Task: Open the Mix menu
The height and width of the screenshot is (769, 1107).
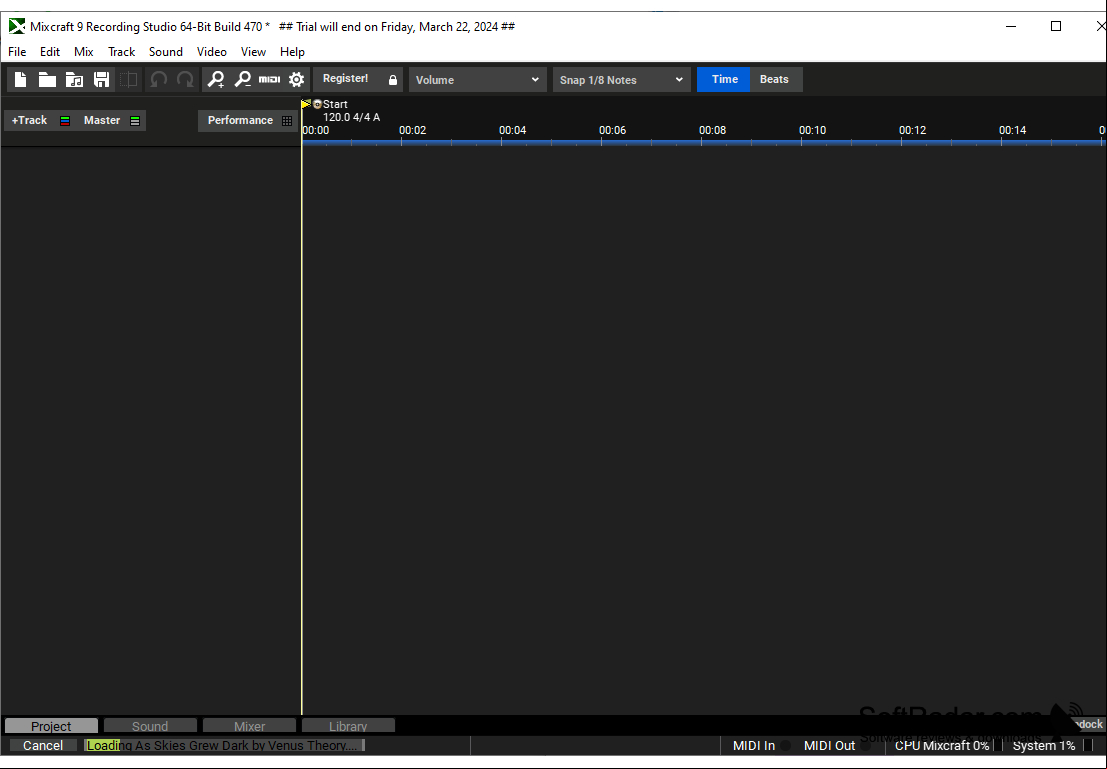Action: 84,52
